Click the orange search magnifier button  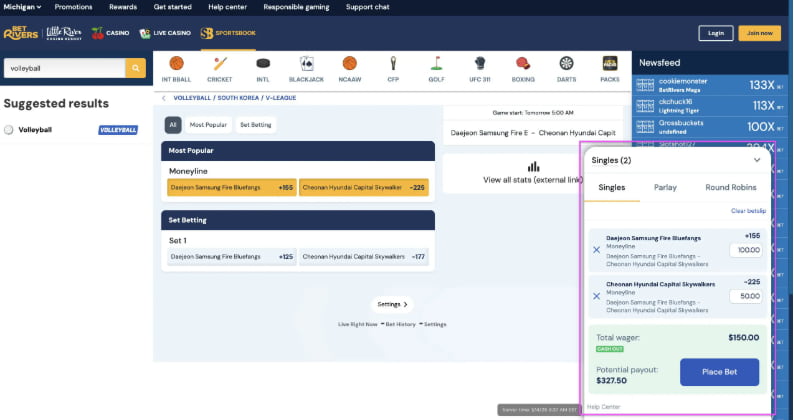pos(136,68)
